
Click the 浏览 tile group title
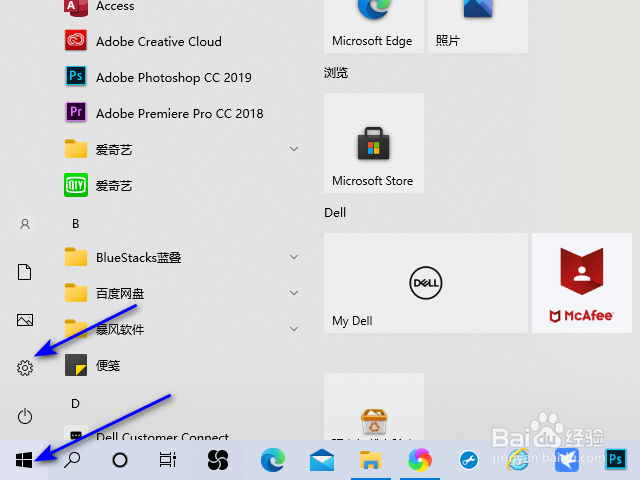[336, 73]
